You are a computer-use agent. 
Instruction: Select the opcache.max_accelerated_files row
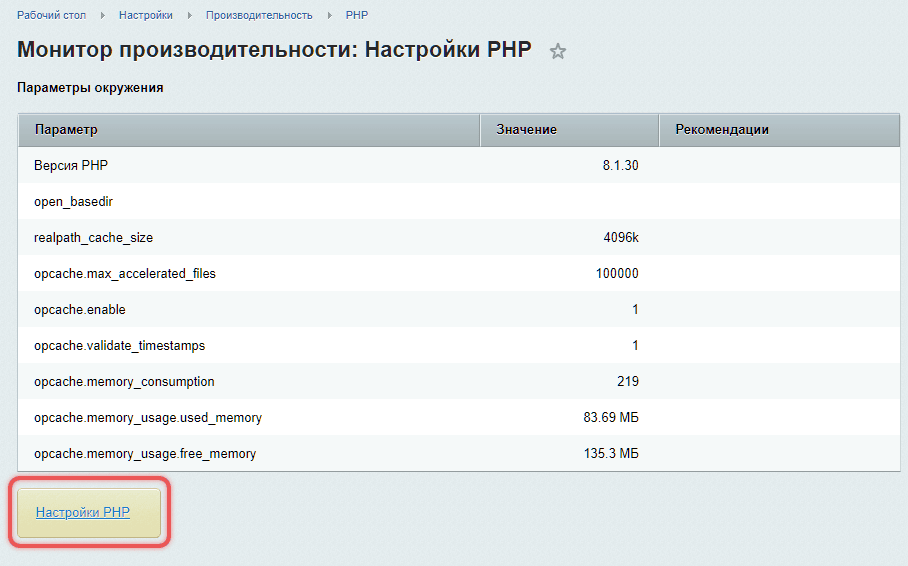click(x=459, y=273)
